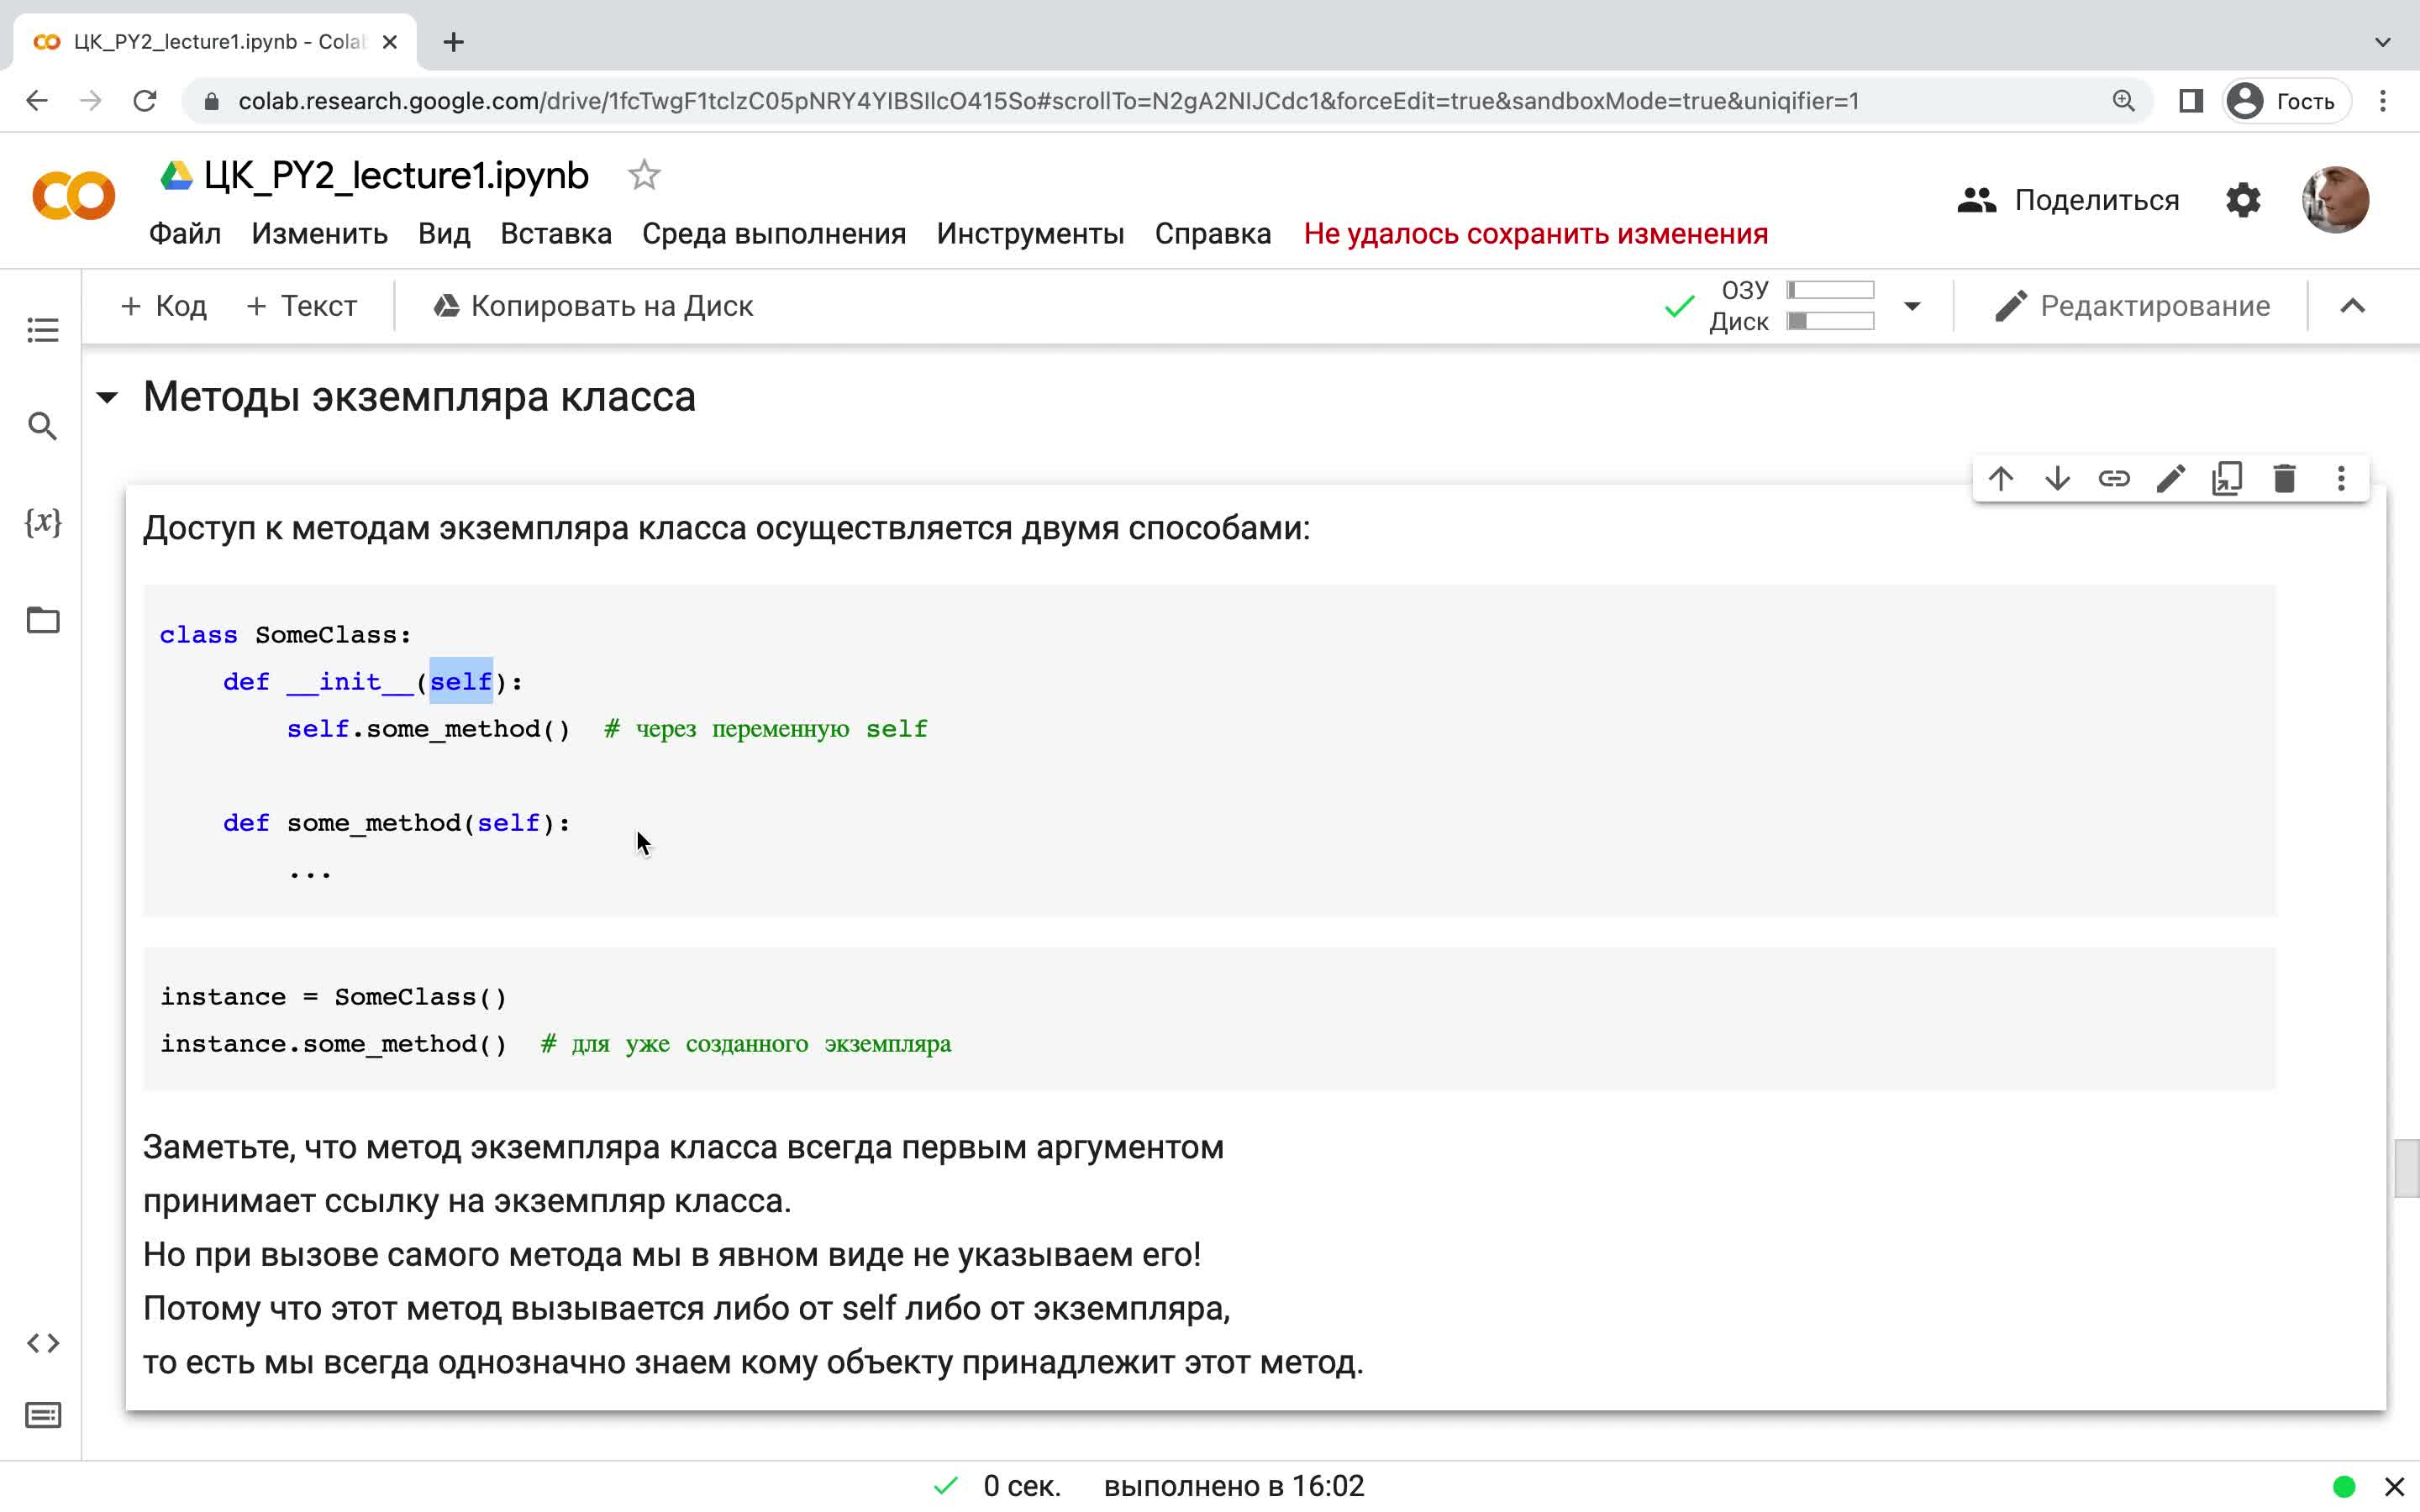Copy link to this cell

[x=2114, y=479]
